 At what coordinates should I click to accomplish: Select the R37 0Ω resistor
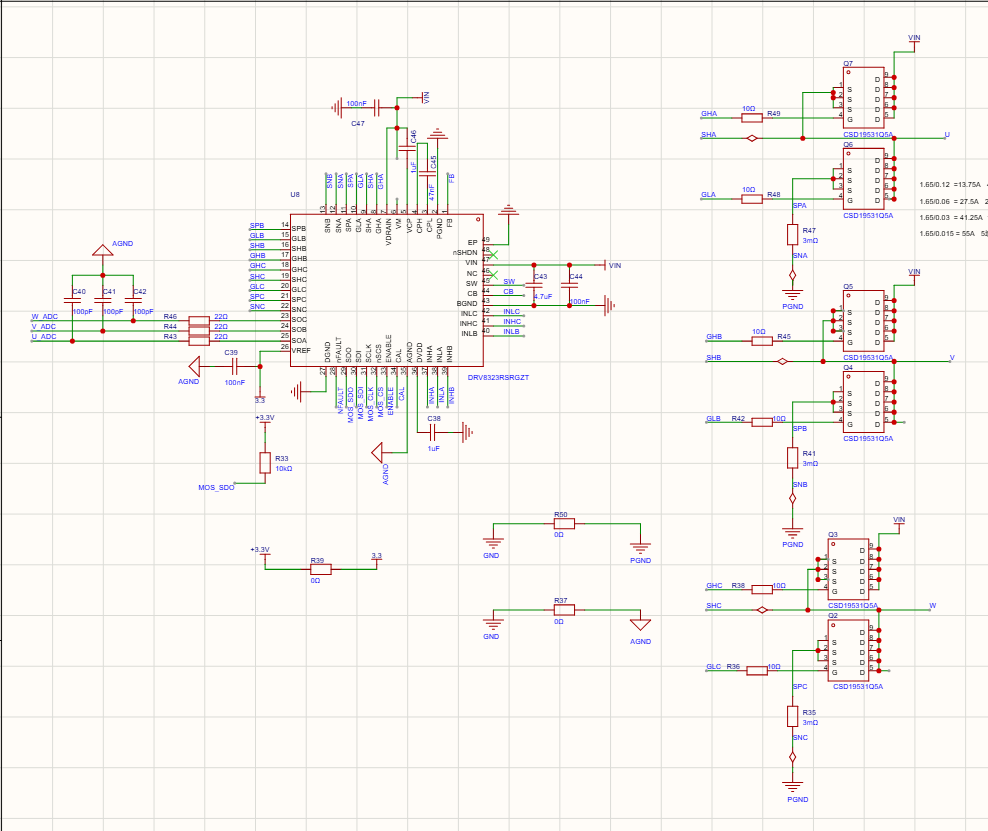point(564,610)
